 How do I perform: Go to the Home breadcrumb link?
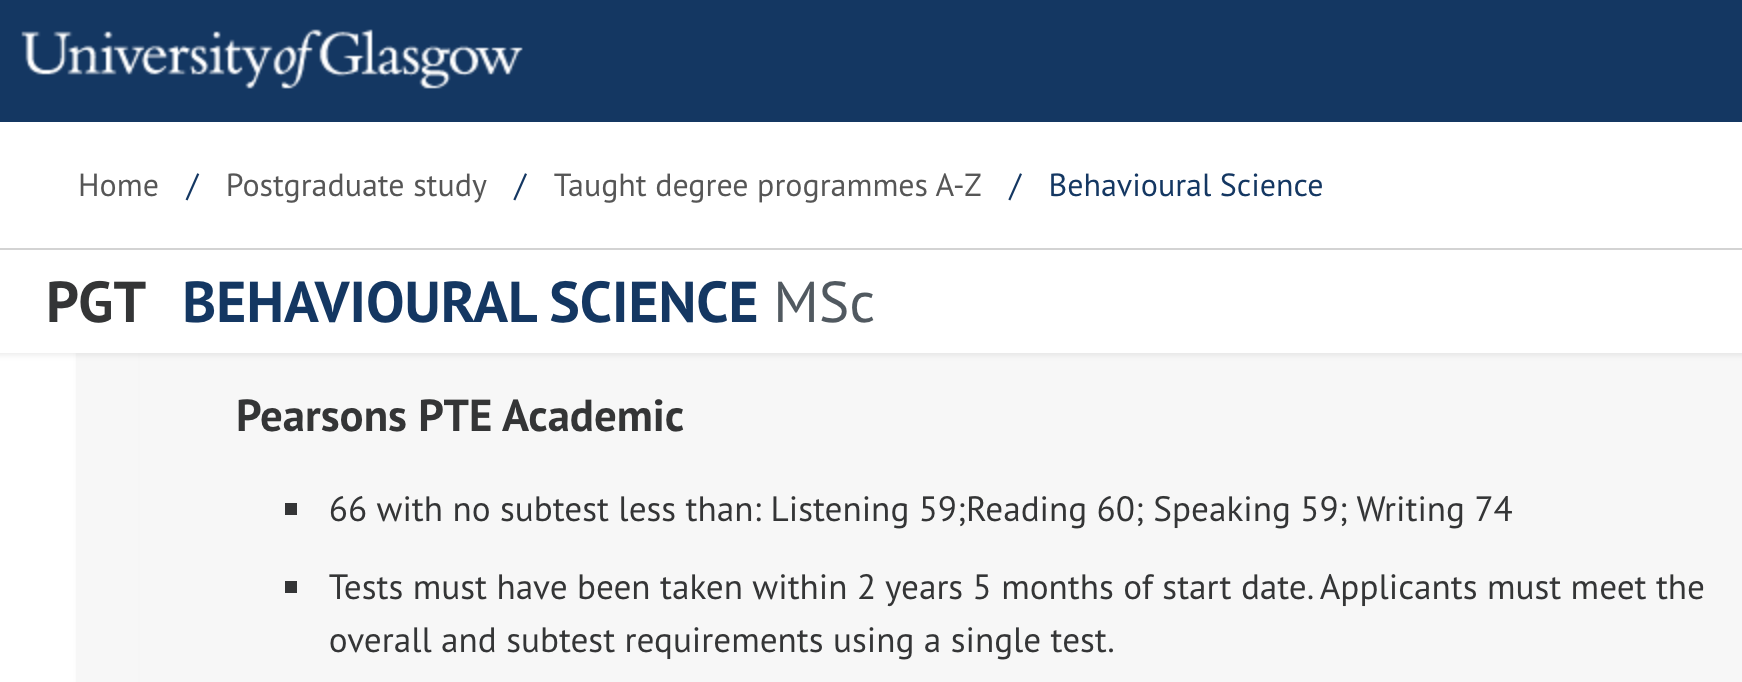[x=118, y=186]
